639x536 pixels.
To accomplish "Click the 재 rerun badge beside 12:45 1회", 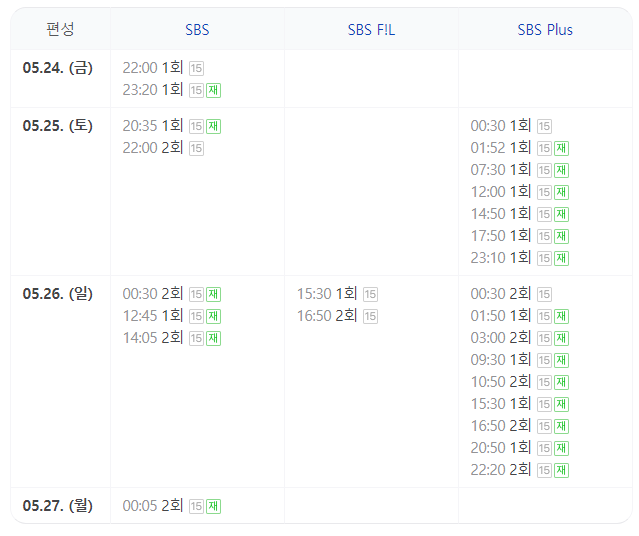I will 214,316.
